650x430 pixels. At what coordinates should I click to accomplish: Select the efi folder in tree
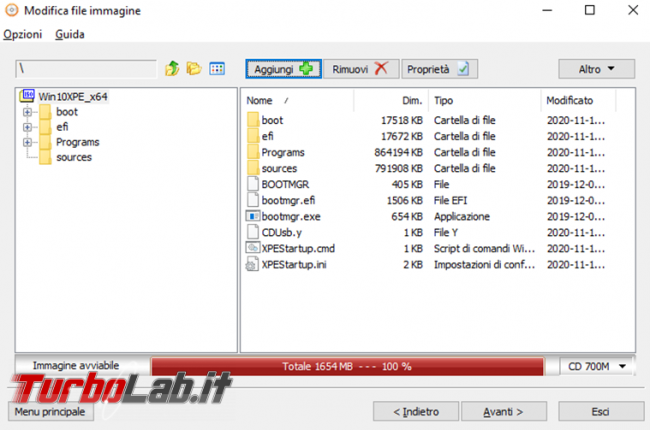tap(62, 127)
